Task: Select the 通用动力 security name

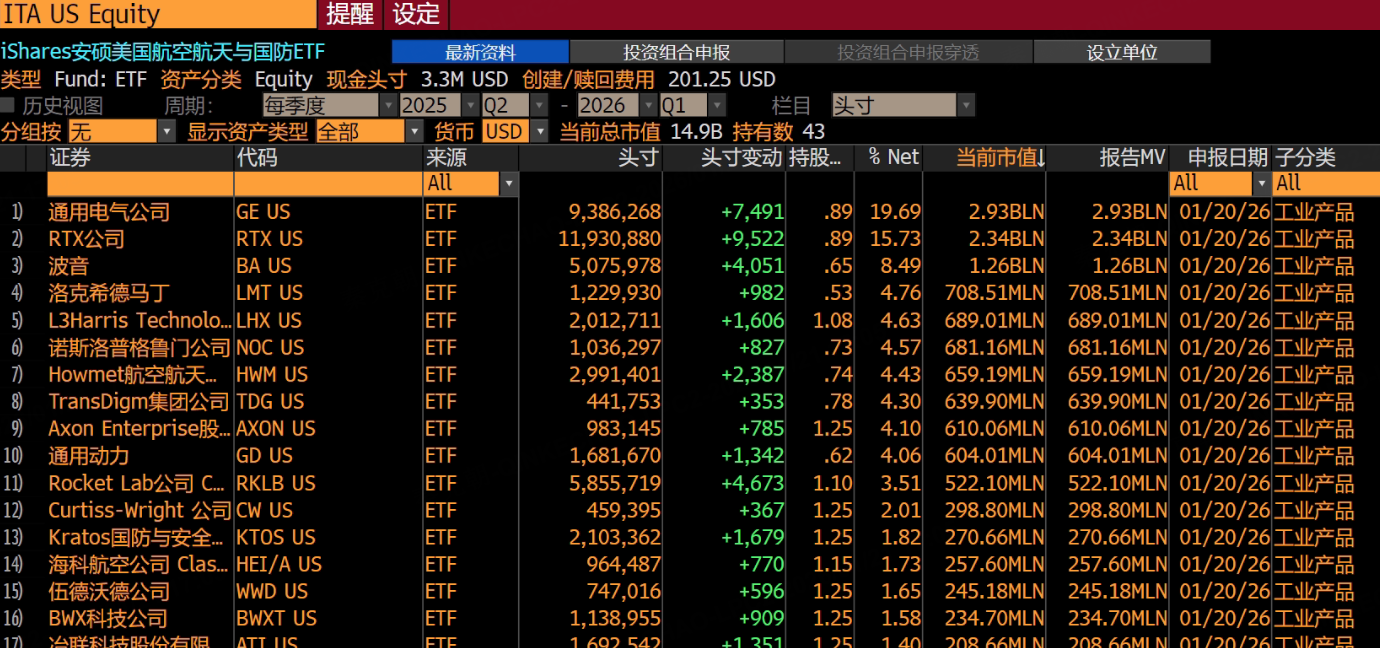Action: point(89,455)
